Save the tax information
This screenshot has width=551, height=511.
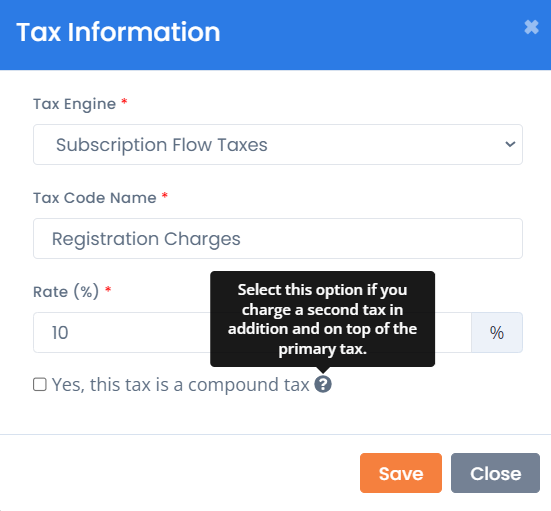coord(401,473)
